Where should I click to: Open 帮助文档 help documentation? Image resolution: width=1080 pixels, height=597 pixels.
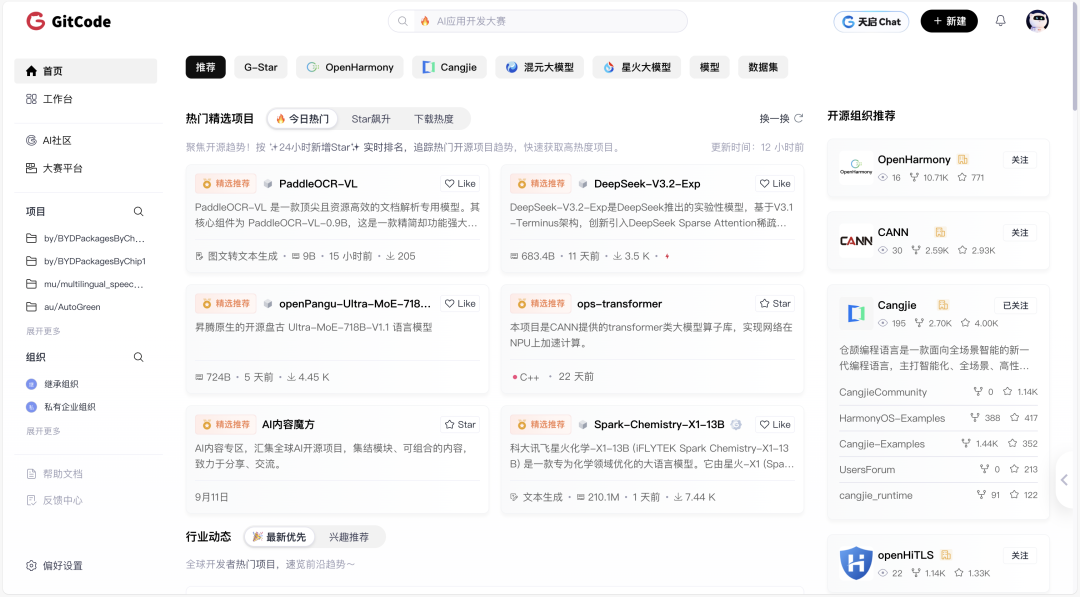pyautogui.click(x=51, y=475)
